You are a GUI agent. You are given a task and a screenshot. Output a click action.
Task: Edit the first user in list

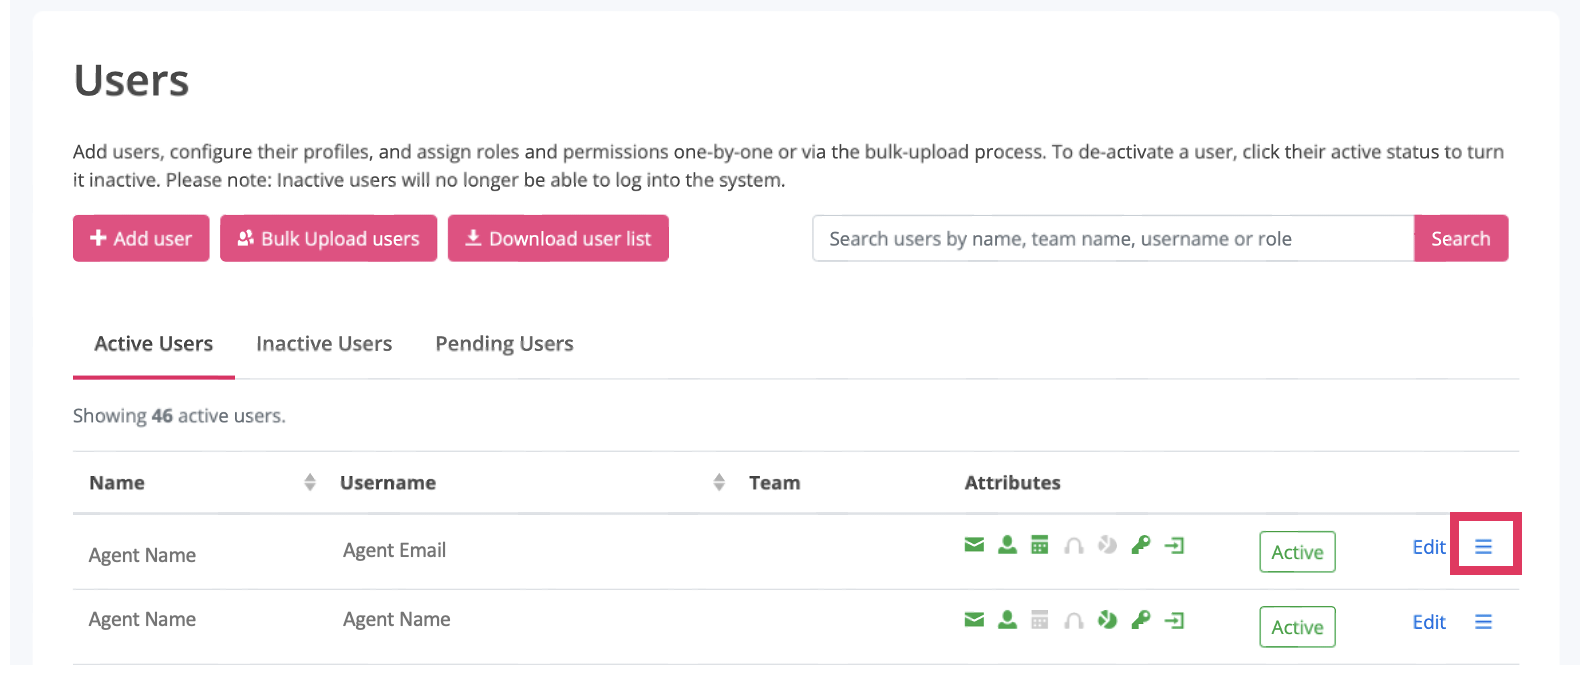click(x=1428, y=547)
